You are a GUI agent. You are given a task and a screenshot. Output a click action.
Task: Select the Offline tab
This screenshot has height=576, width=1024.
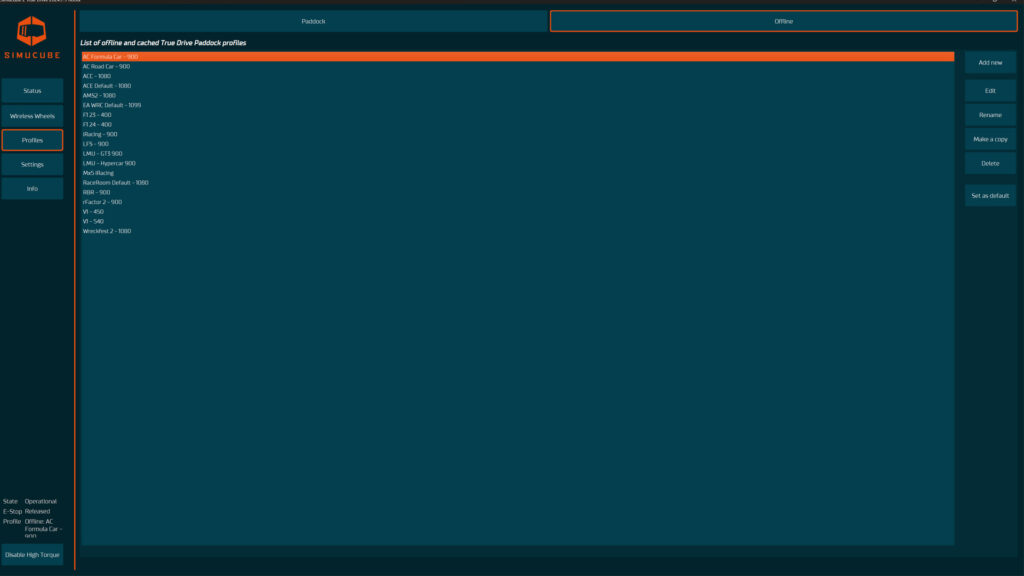[x=783, y=21]
